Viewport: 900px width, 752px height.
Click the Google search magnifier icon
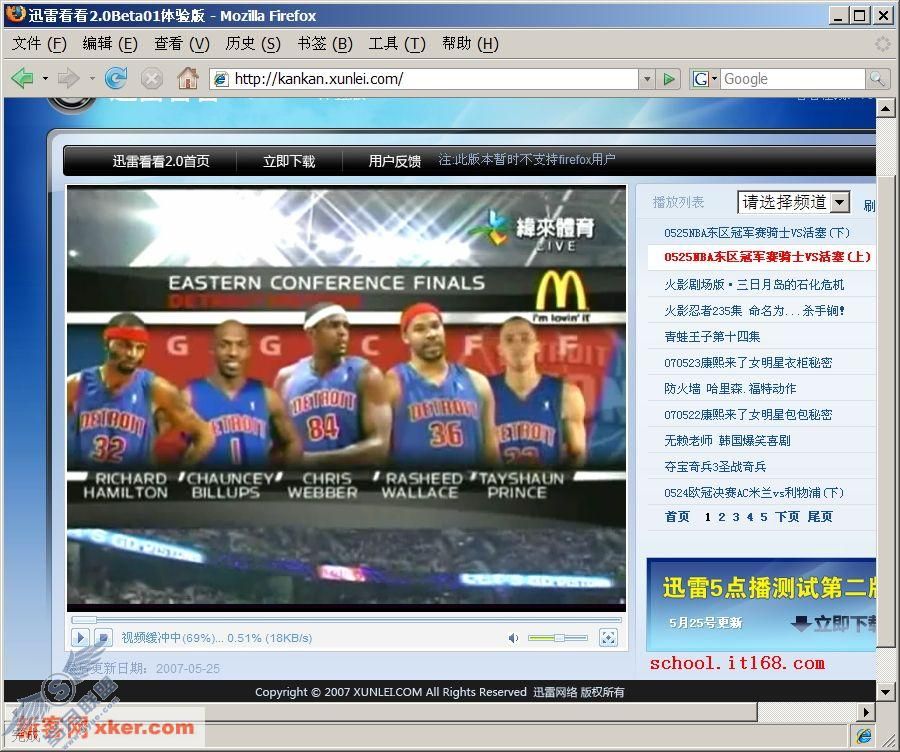pyautogui.click(x=876, y=79)
